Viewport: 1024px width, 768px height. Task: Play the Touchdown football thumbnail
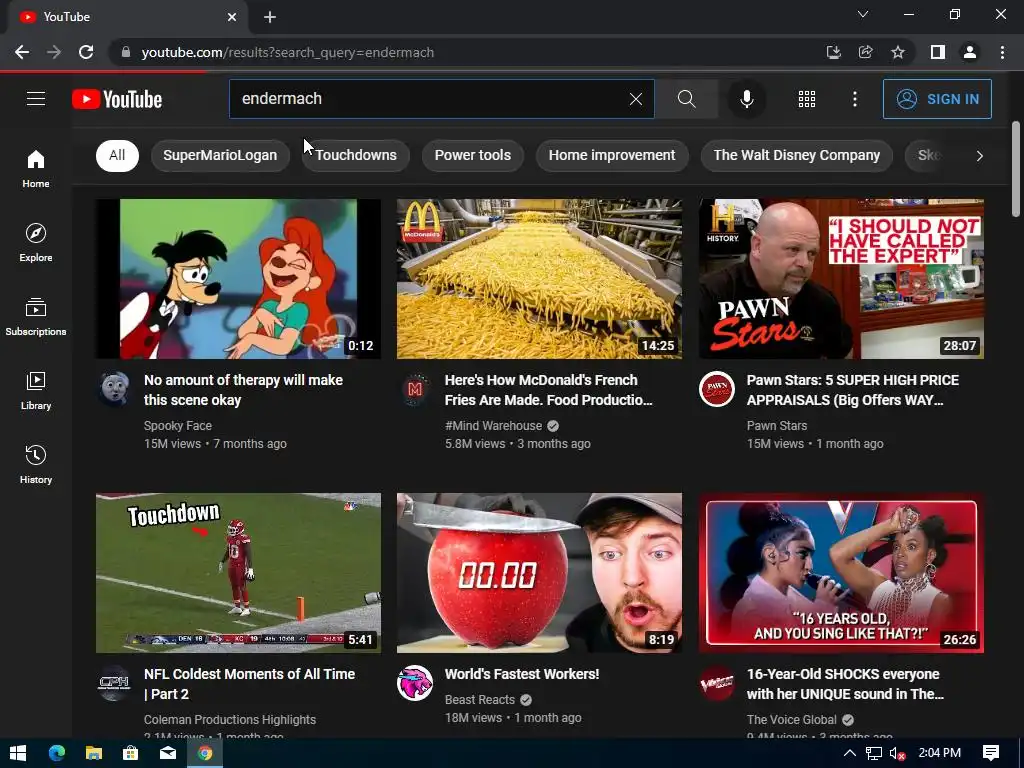point(238,573)
